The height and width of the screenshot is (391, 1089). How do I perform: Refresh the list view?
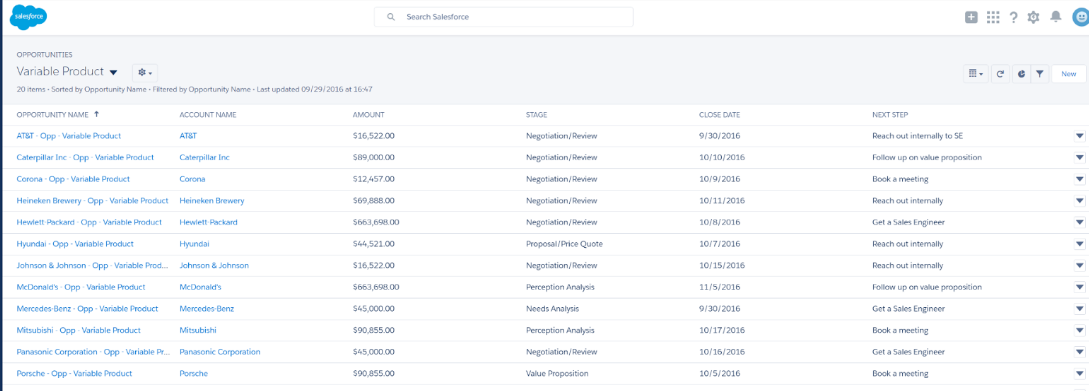1000,74
